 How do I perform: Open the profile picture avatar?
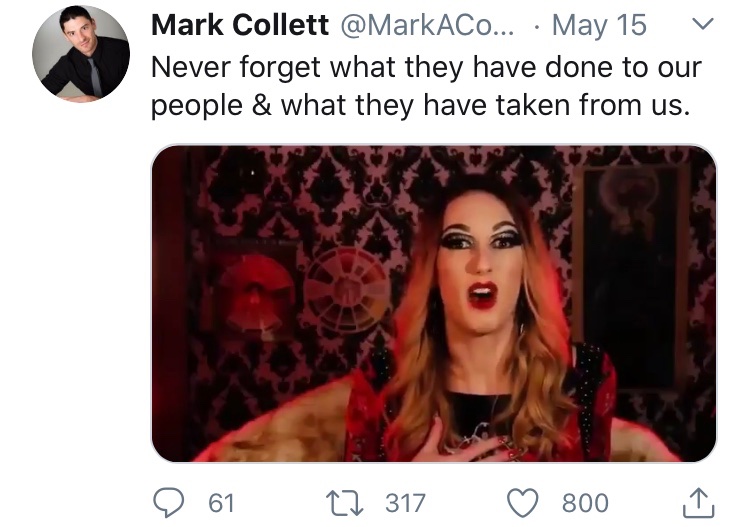point(81,54)
